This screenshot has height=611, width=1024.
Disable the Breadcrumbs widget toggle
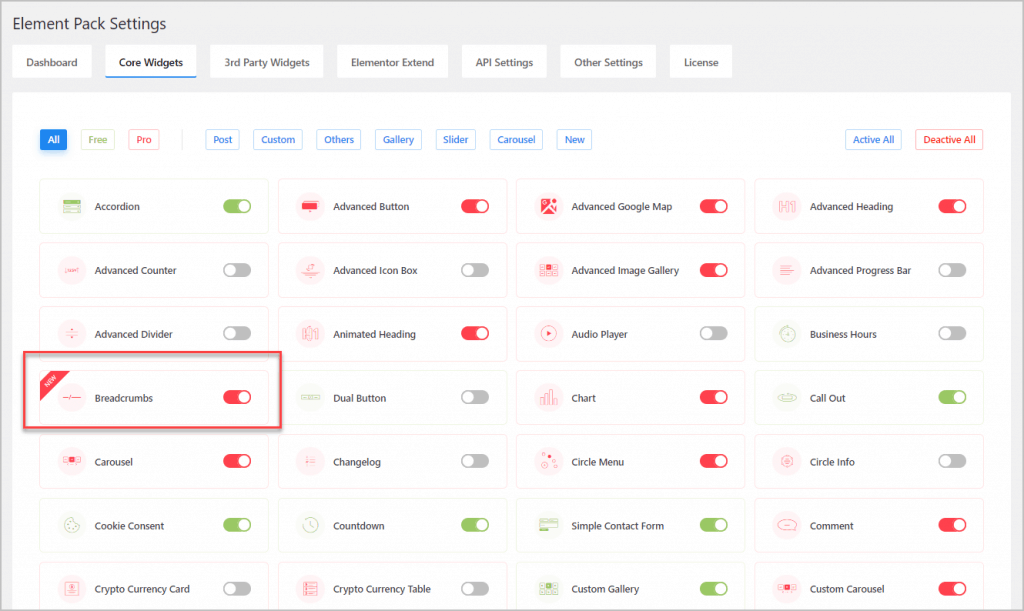click(x=237, y=398)
